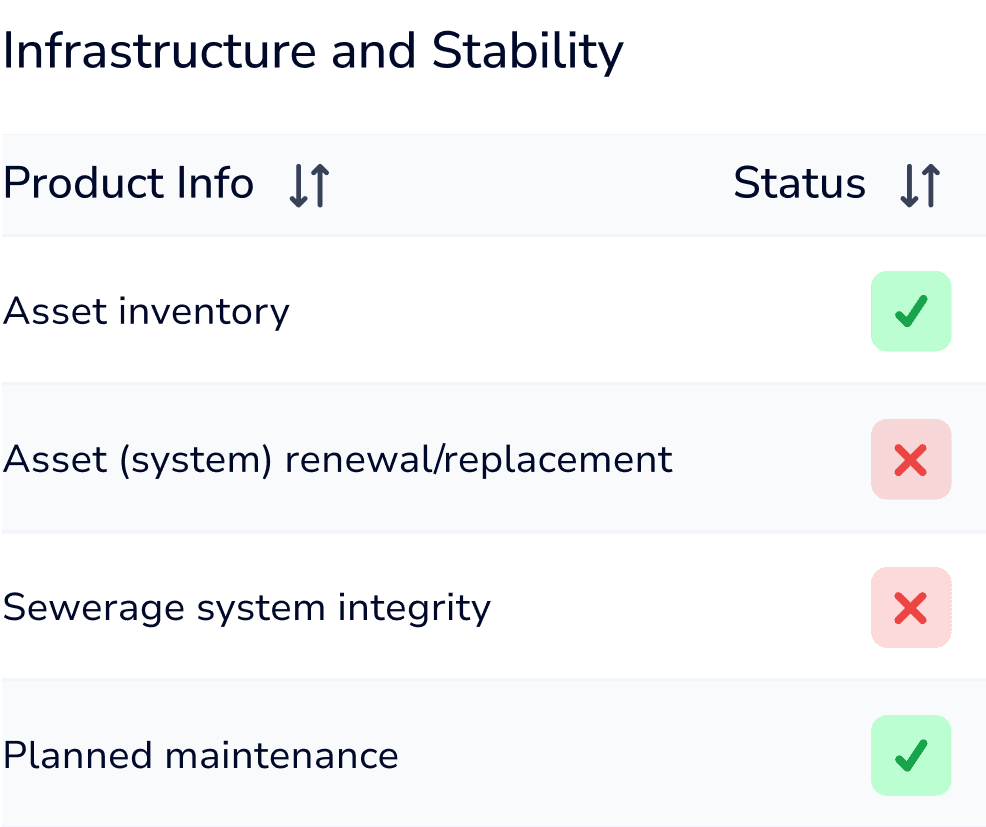Click empty space in table header row
The height and width of the screenshot is (827, 986).
point(530,186)
